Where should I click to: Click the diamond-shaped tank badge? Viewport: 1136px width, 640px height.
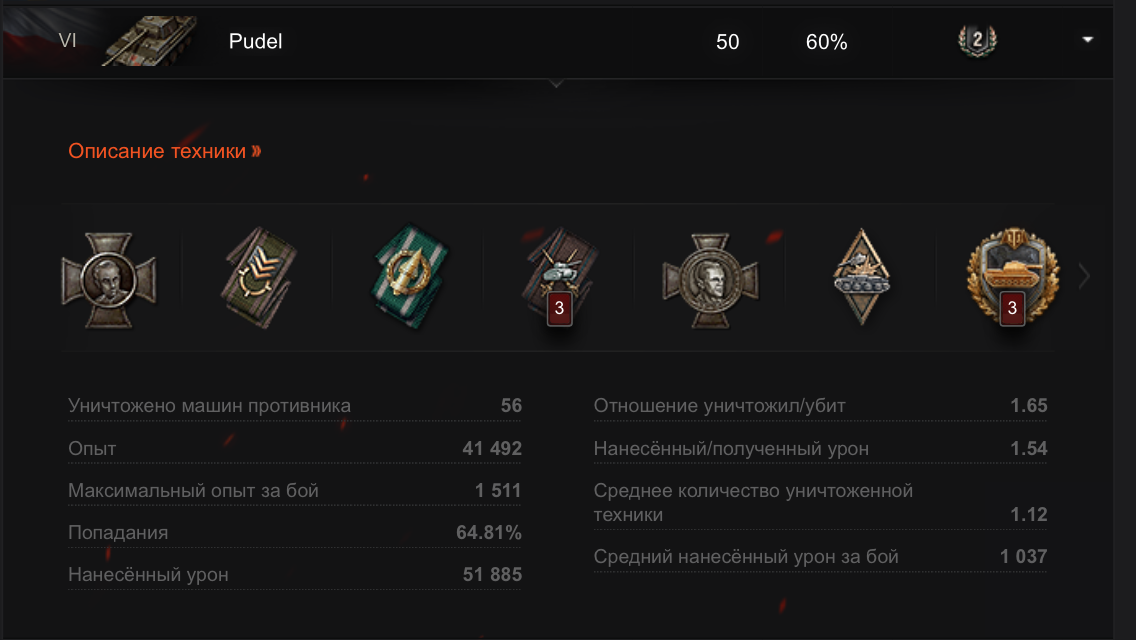(x=861, y=276)
